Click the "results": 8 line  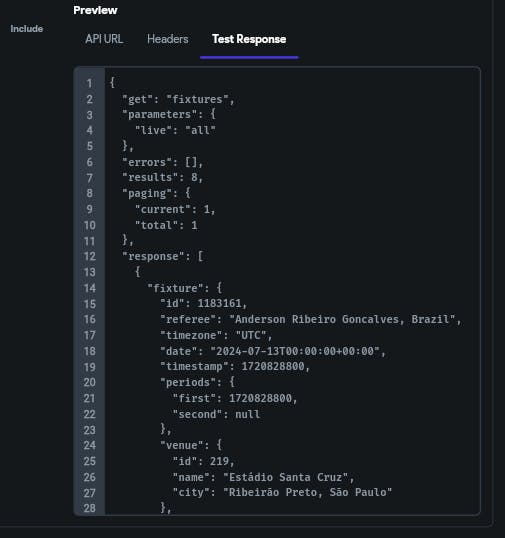point(163,177)
